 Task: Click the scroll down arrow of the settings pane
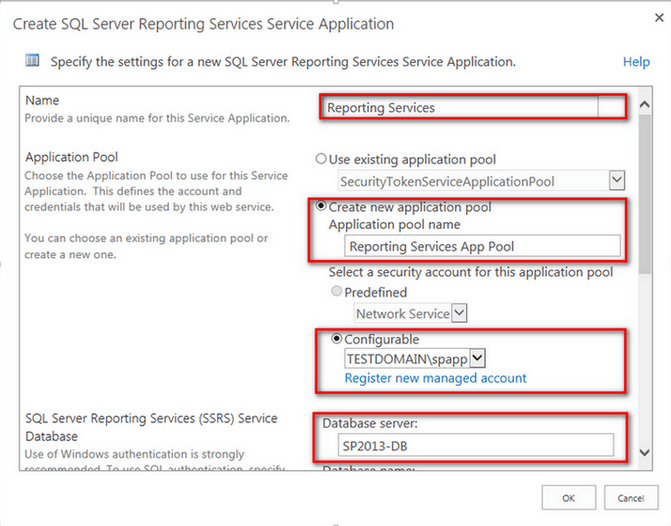click(x=644, y=452)
